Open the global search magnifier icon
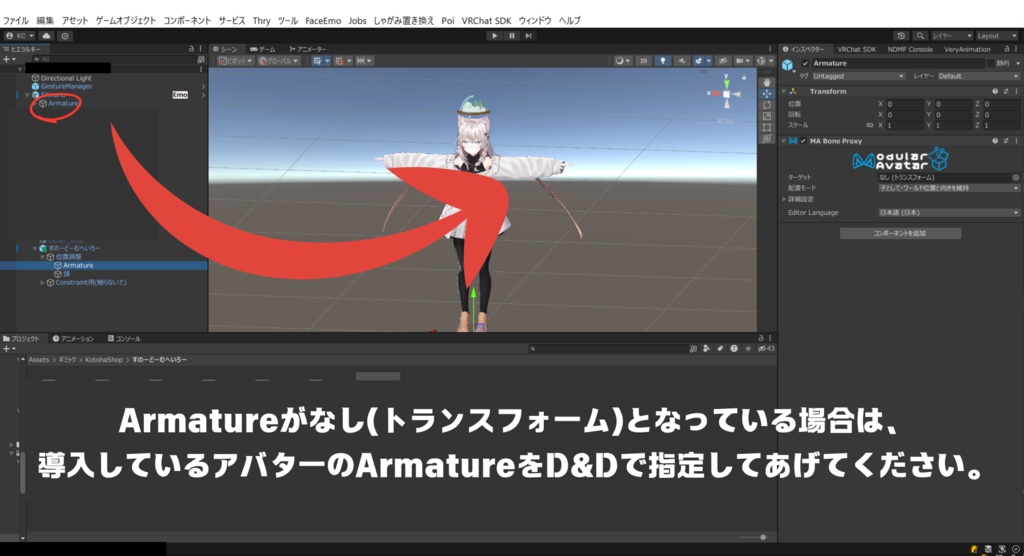Viewport: 1024px width, 556px height. (920, 36)
